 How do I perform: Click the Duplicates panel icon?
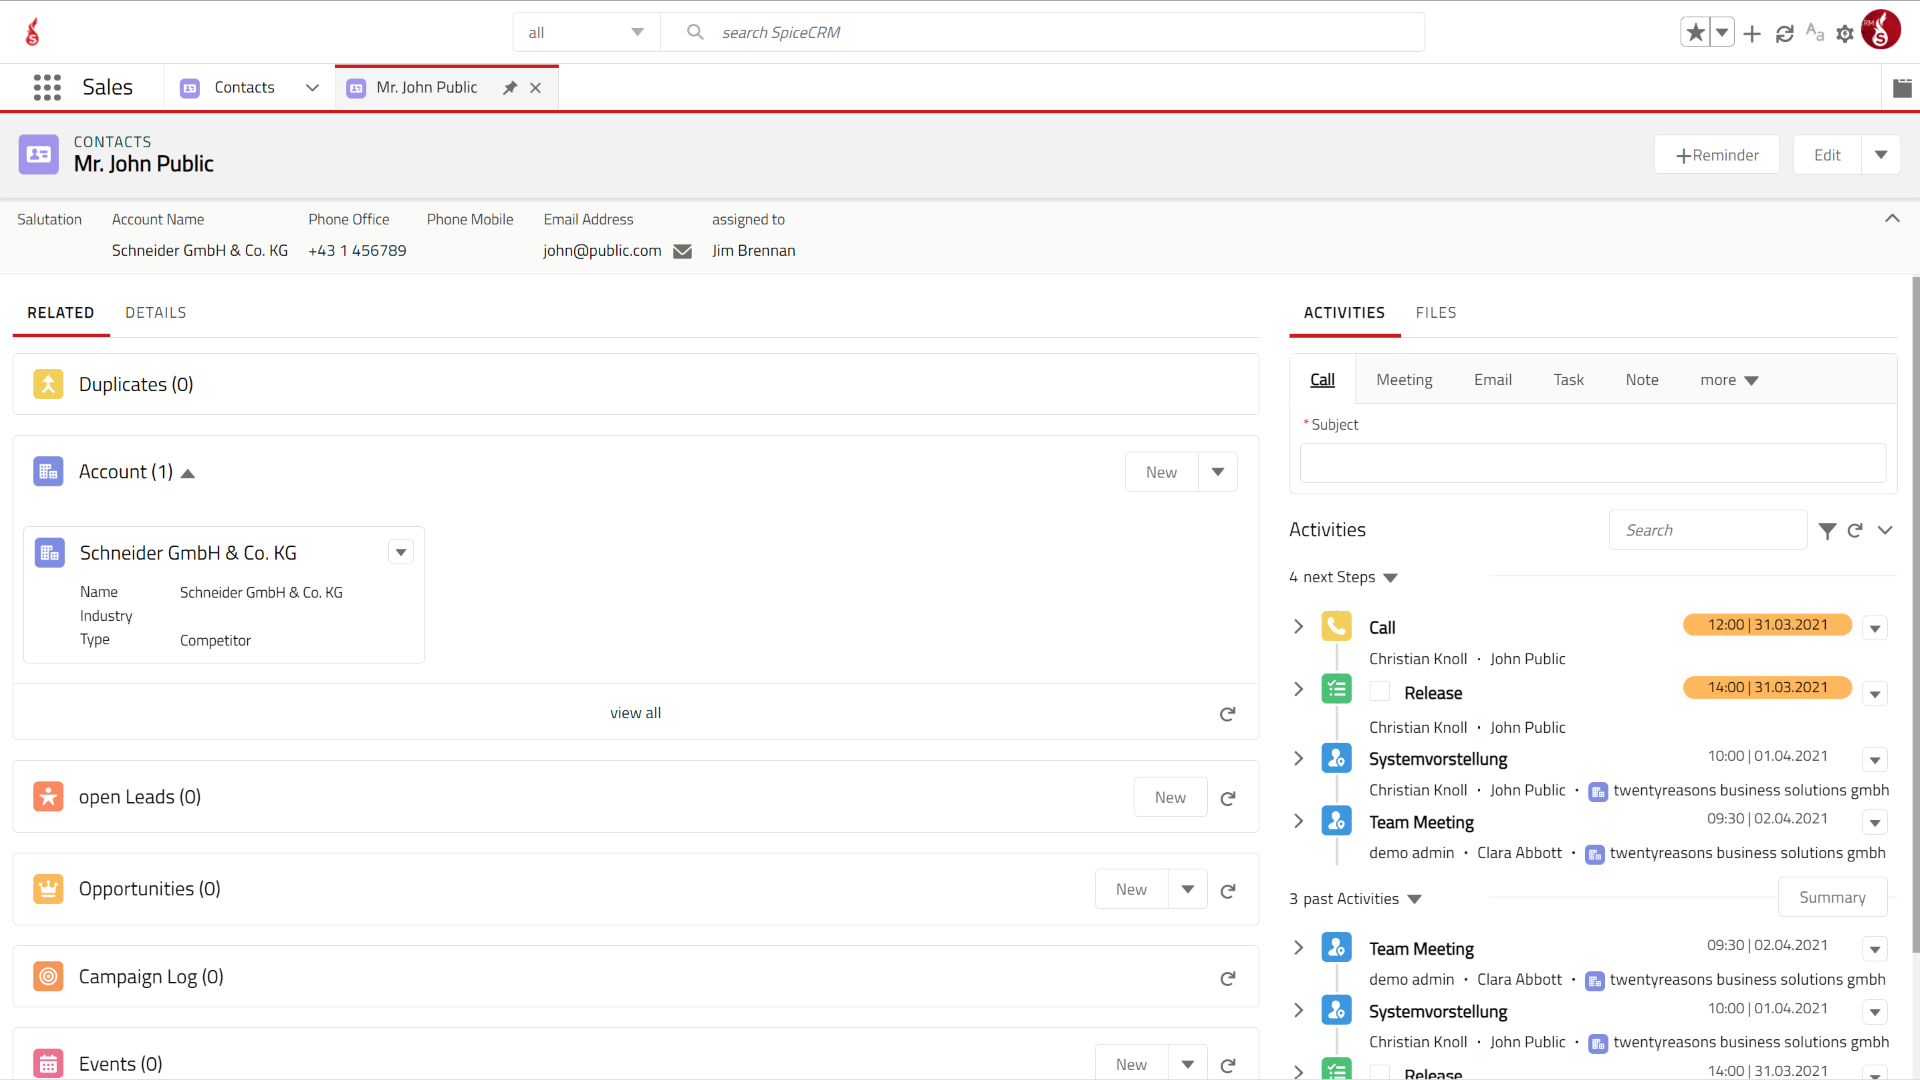48,384
